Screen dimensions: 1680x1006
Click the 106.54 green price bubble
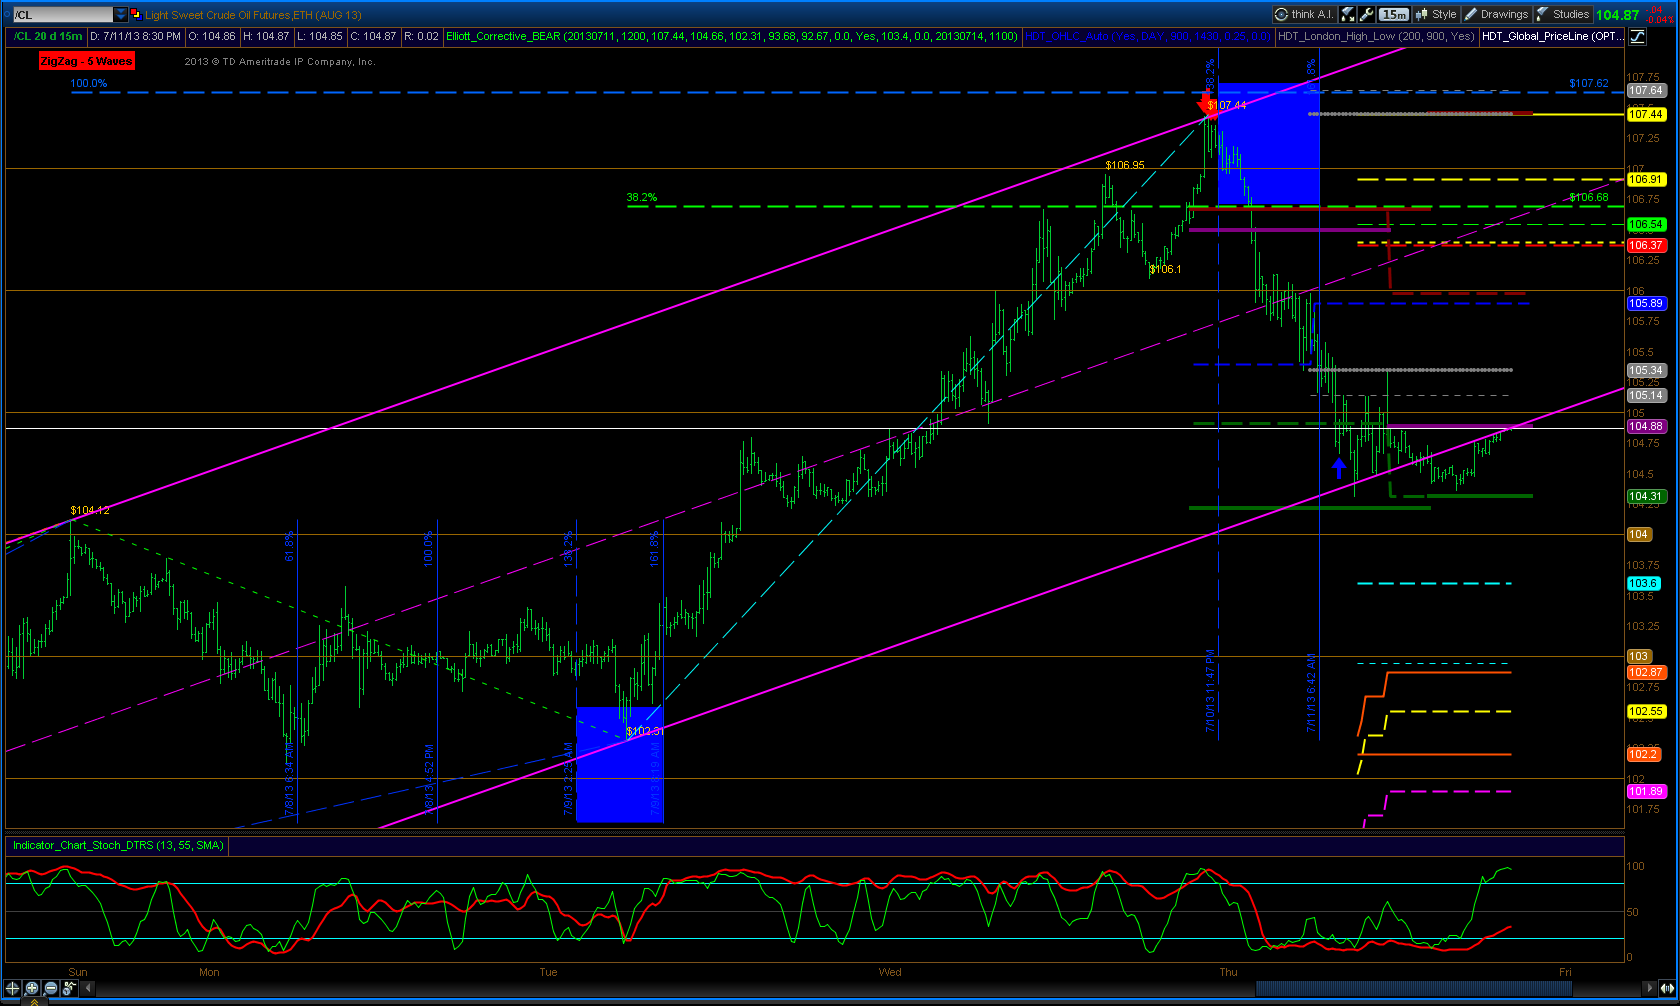1645,224
